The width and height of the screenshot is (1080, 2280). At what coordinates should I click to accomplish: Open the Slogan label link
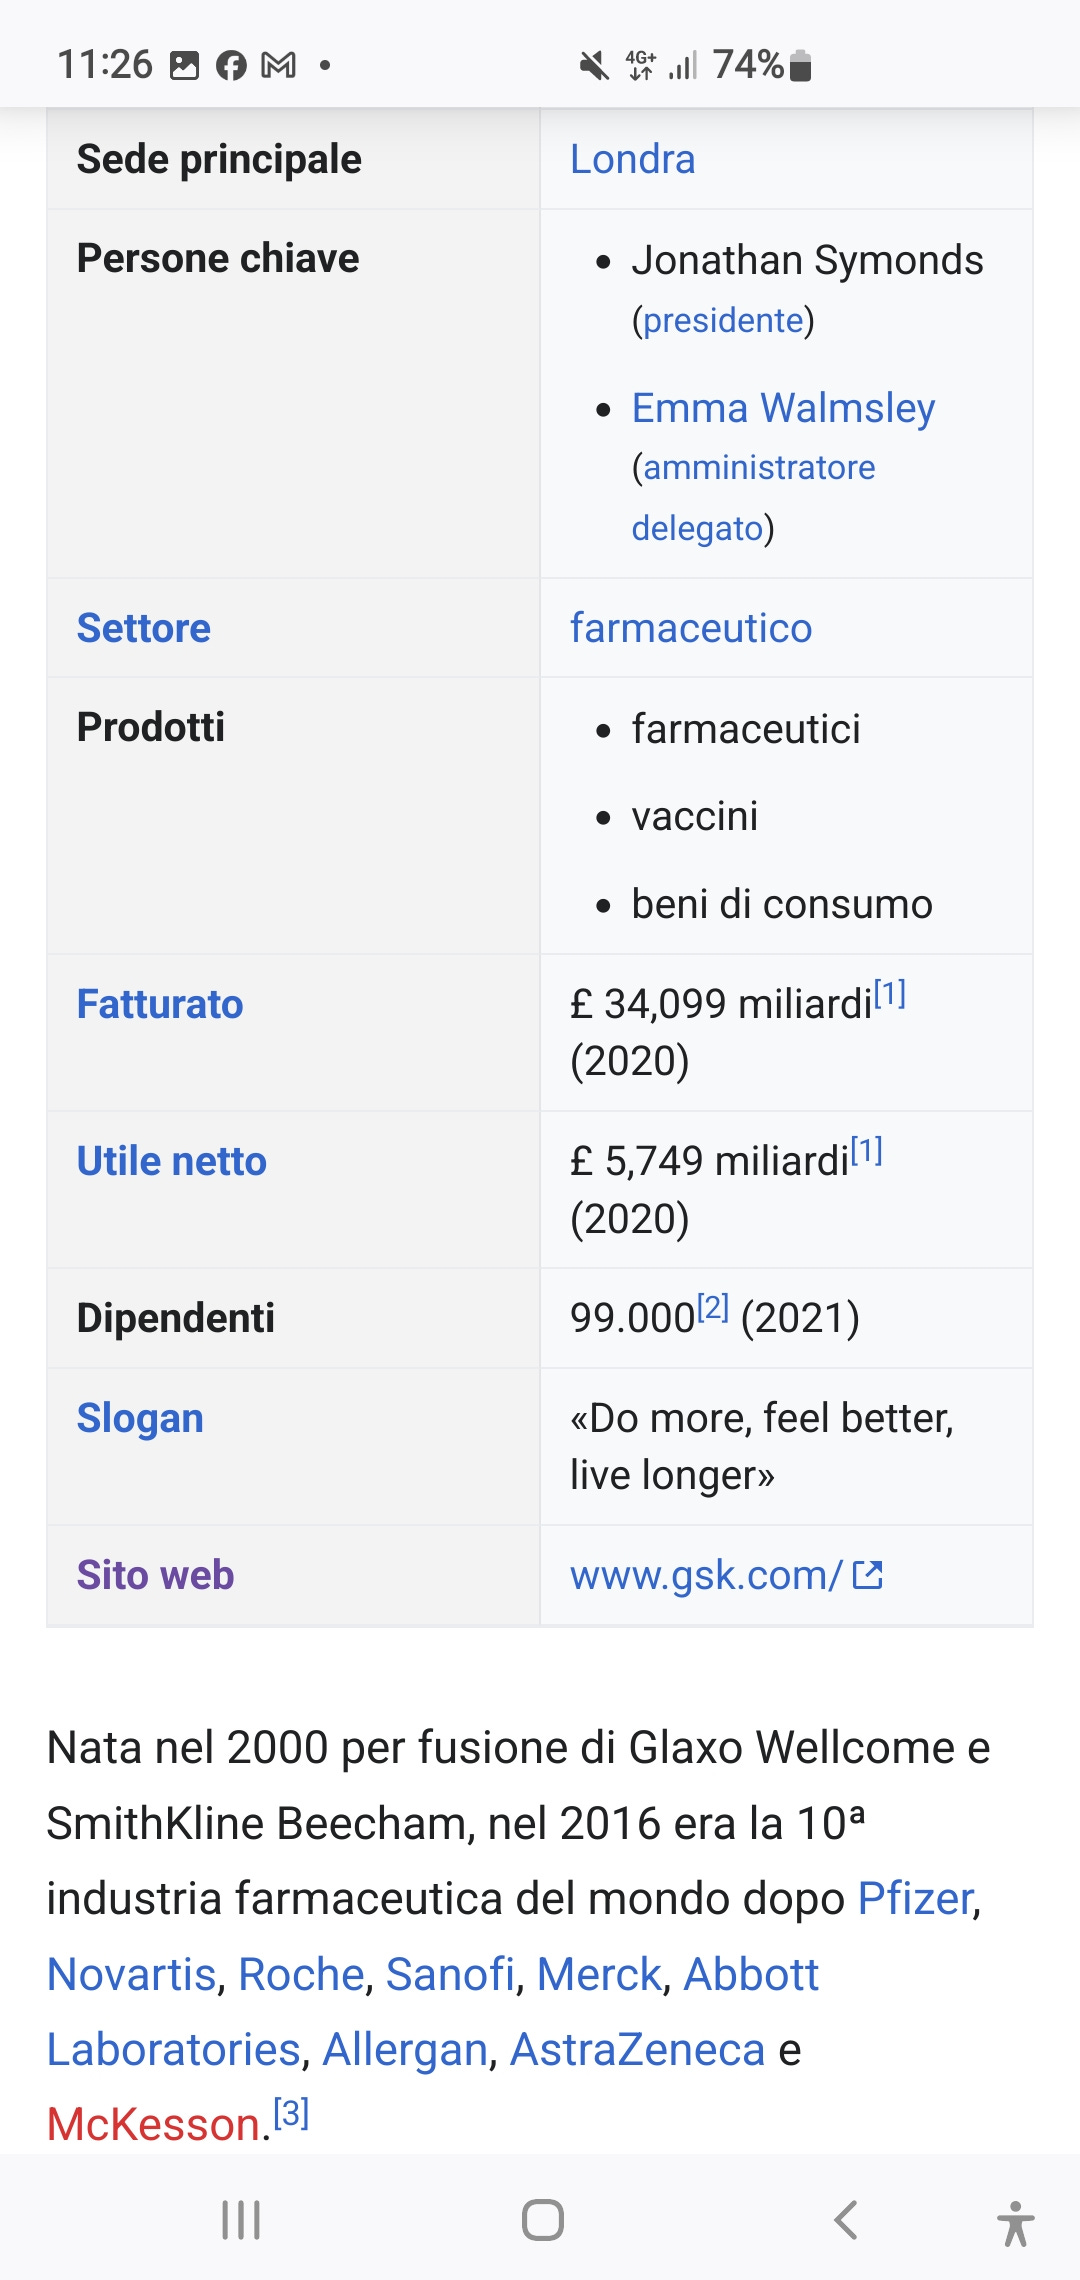pos(140,1418)
